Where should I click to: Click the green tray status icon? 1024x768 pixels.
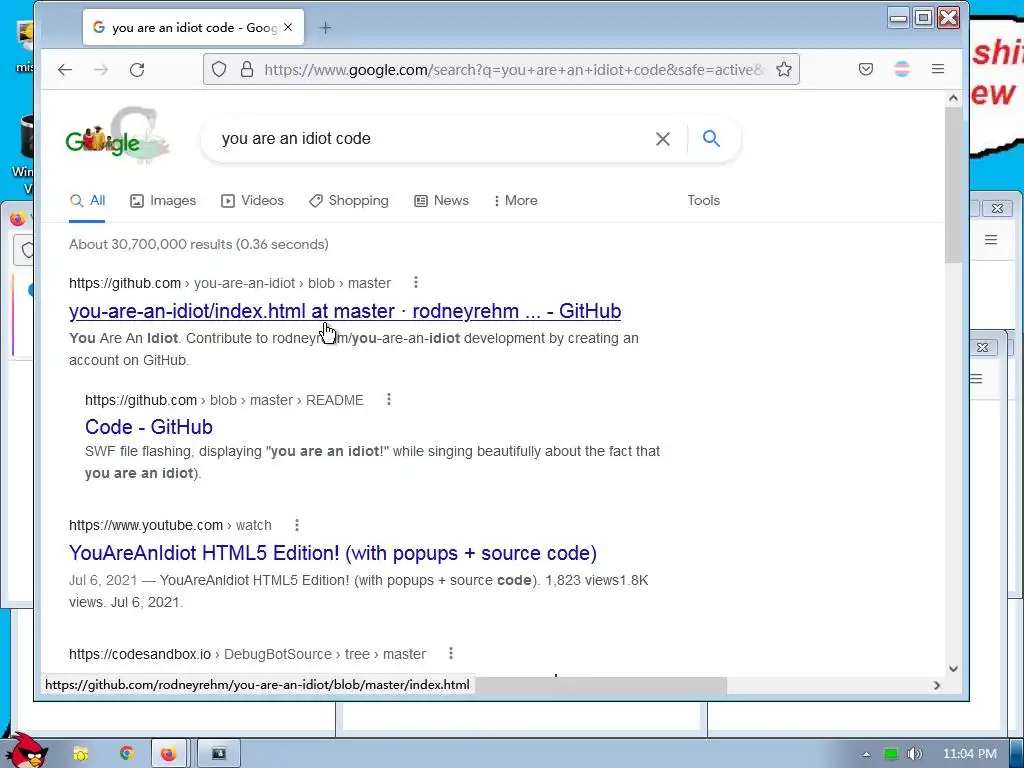point(891,754)
